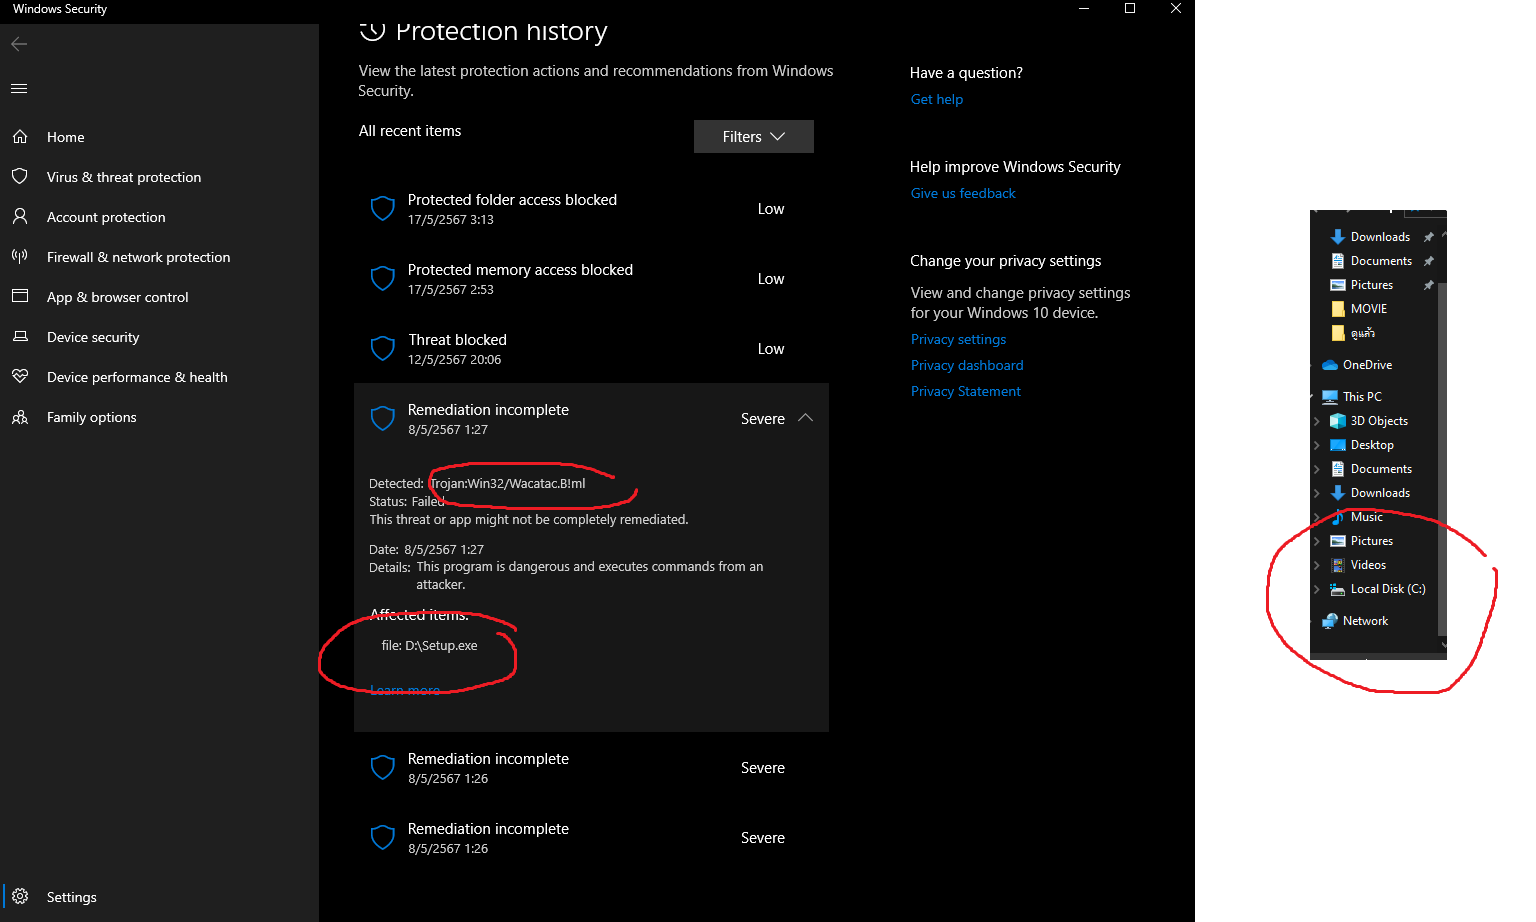Open the hamburger navigation menu
This screenshot has width=1536, height=922.
(x=19, y=89)
